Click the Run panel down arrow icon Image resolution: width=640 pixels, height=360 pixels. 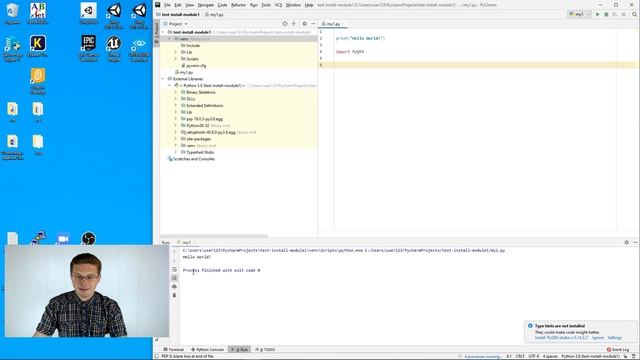[174, 260]
